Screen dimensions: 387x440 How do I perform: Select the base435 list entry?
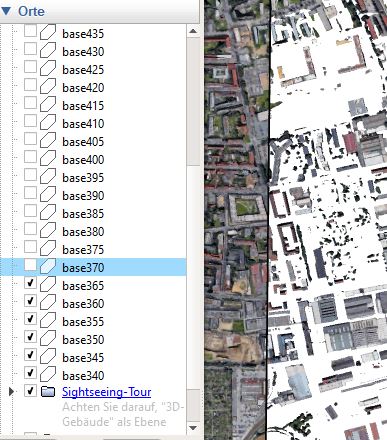[x=83, y=34]
